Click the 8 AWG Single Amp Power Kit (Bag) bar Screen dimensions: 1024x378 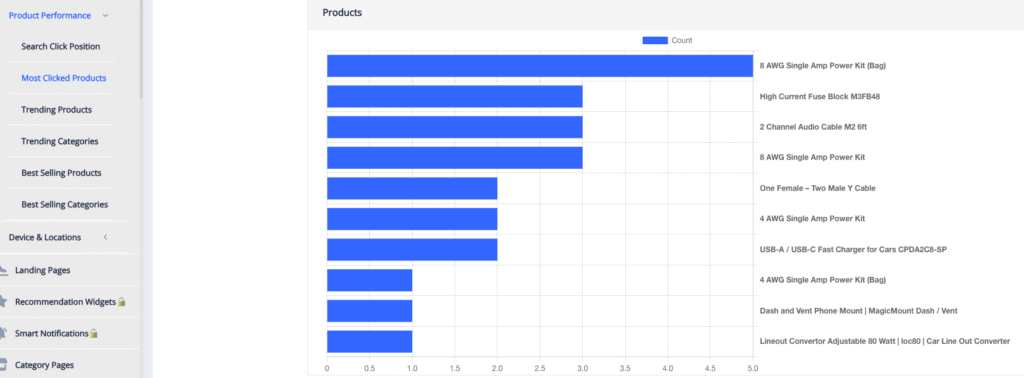[539, 66]
